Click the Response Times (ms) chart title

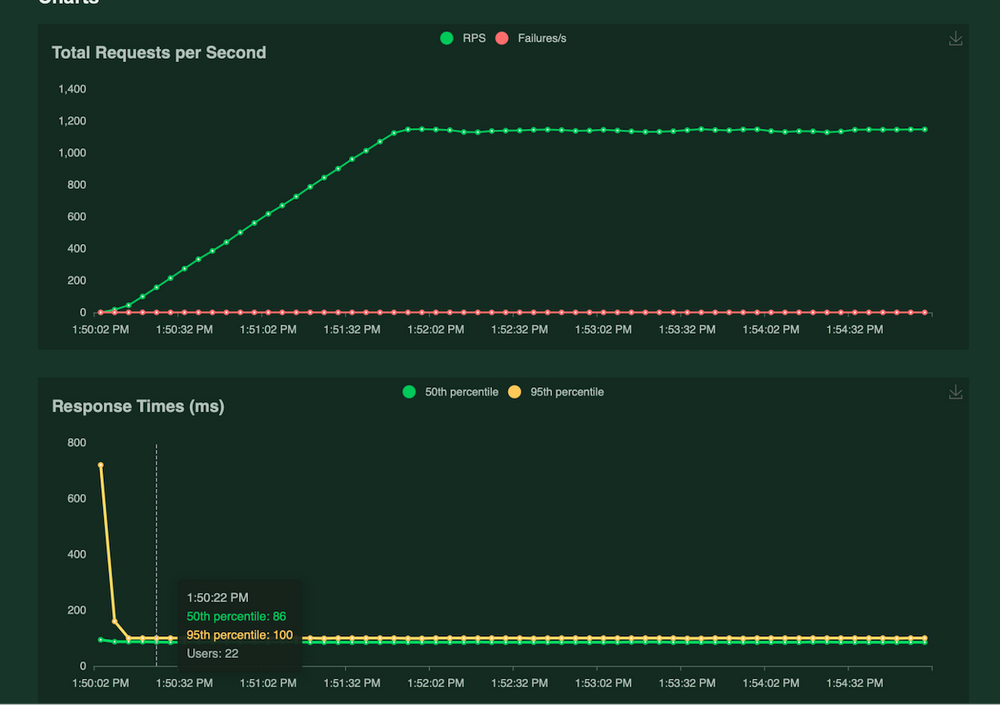click(137, 407)
